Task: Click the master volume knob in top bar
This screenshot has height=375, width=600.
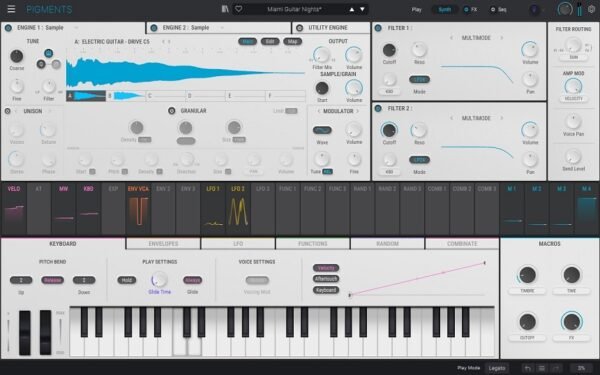Action: click(x=565, y=9)
